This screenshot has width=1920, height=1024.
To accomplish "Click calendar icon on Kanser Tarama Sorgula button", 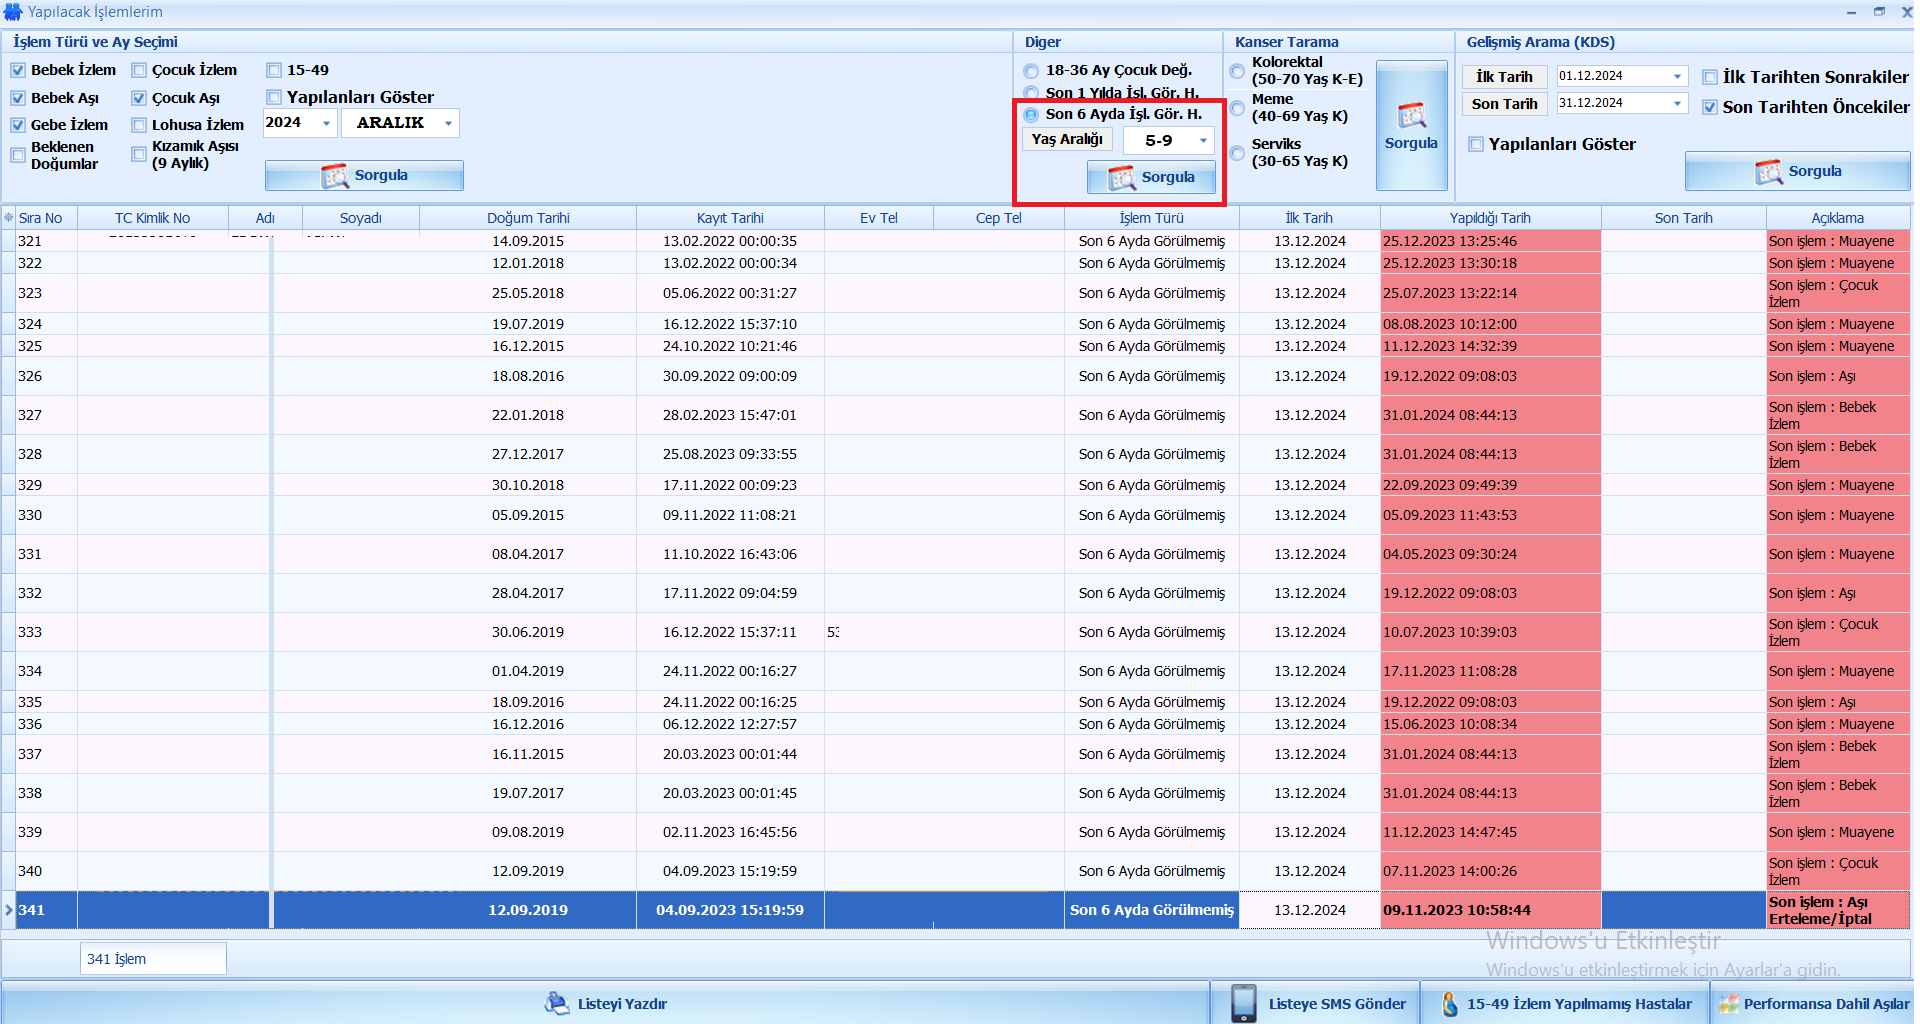I will coord(1412,116).
